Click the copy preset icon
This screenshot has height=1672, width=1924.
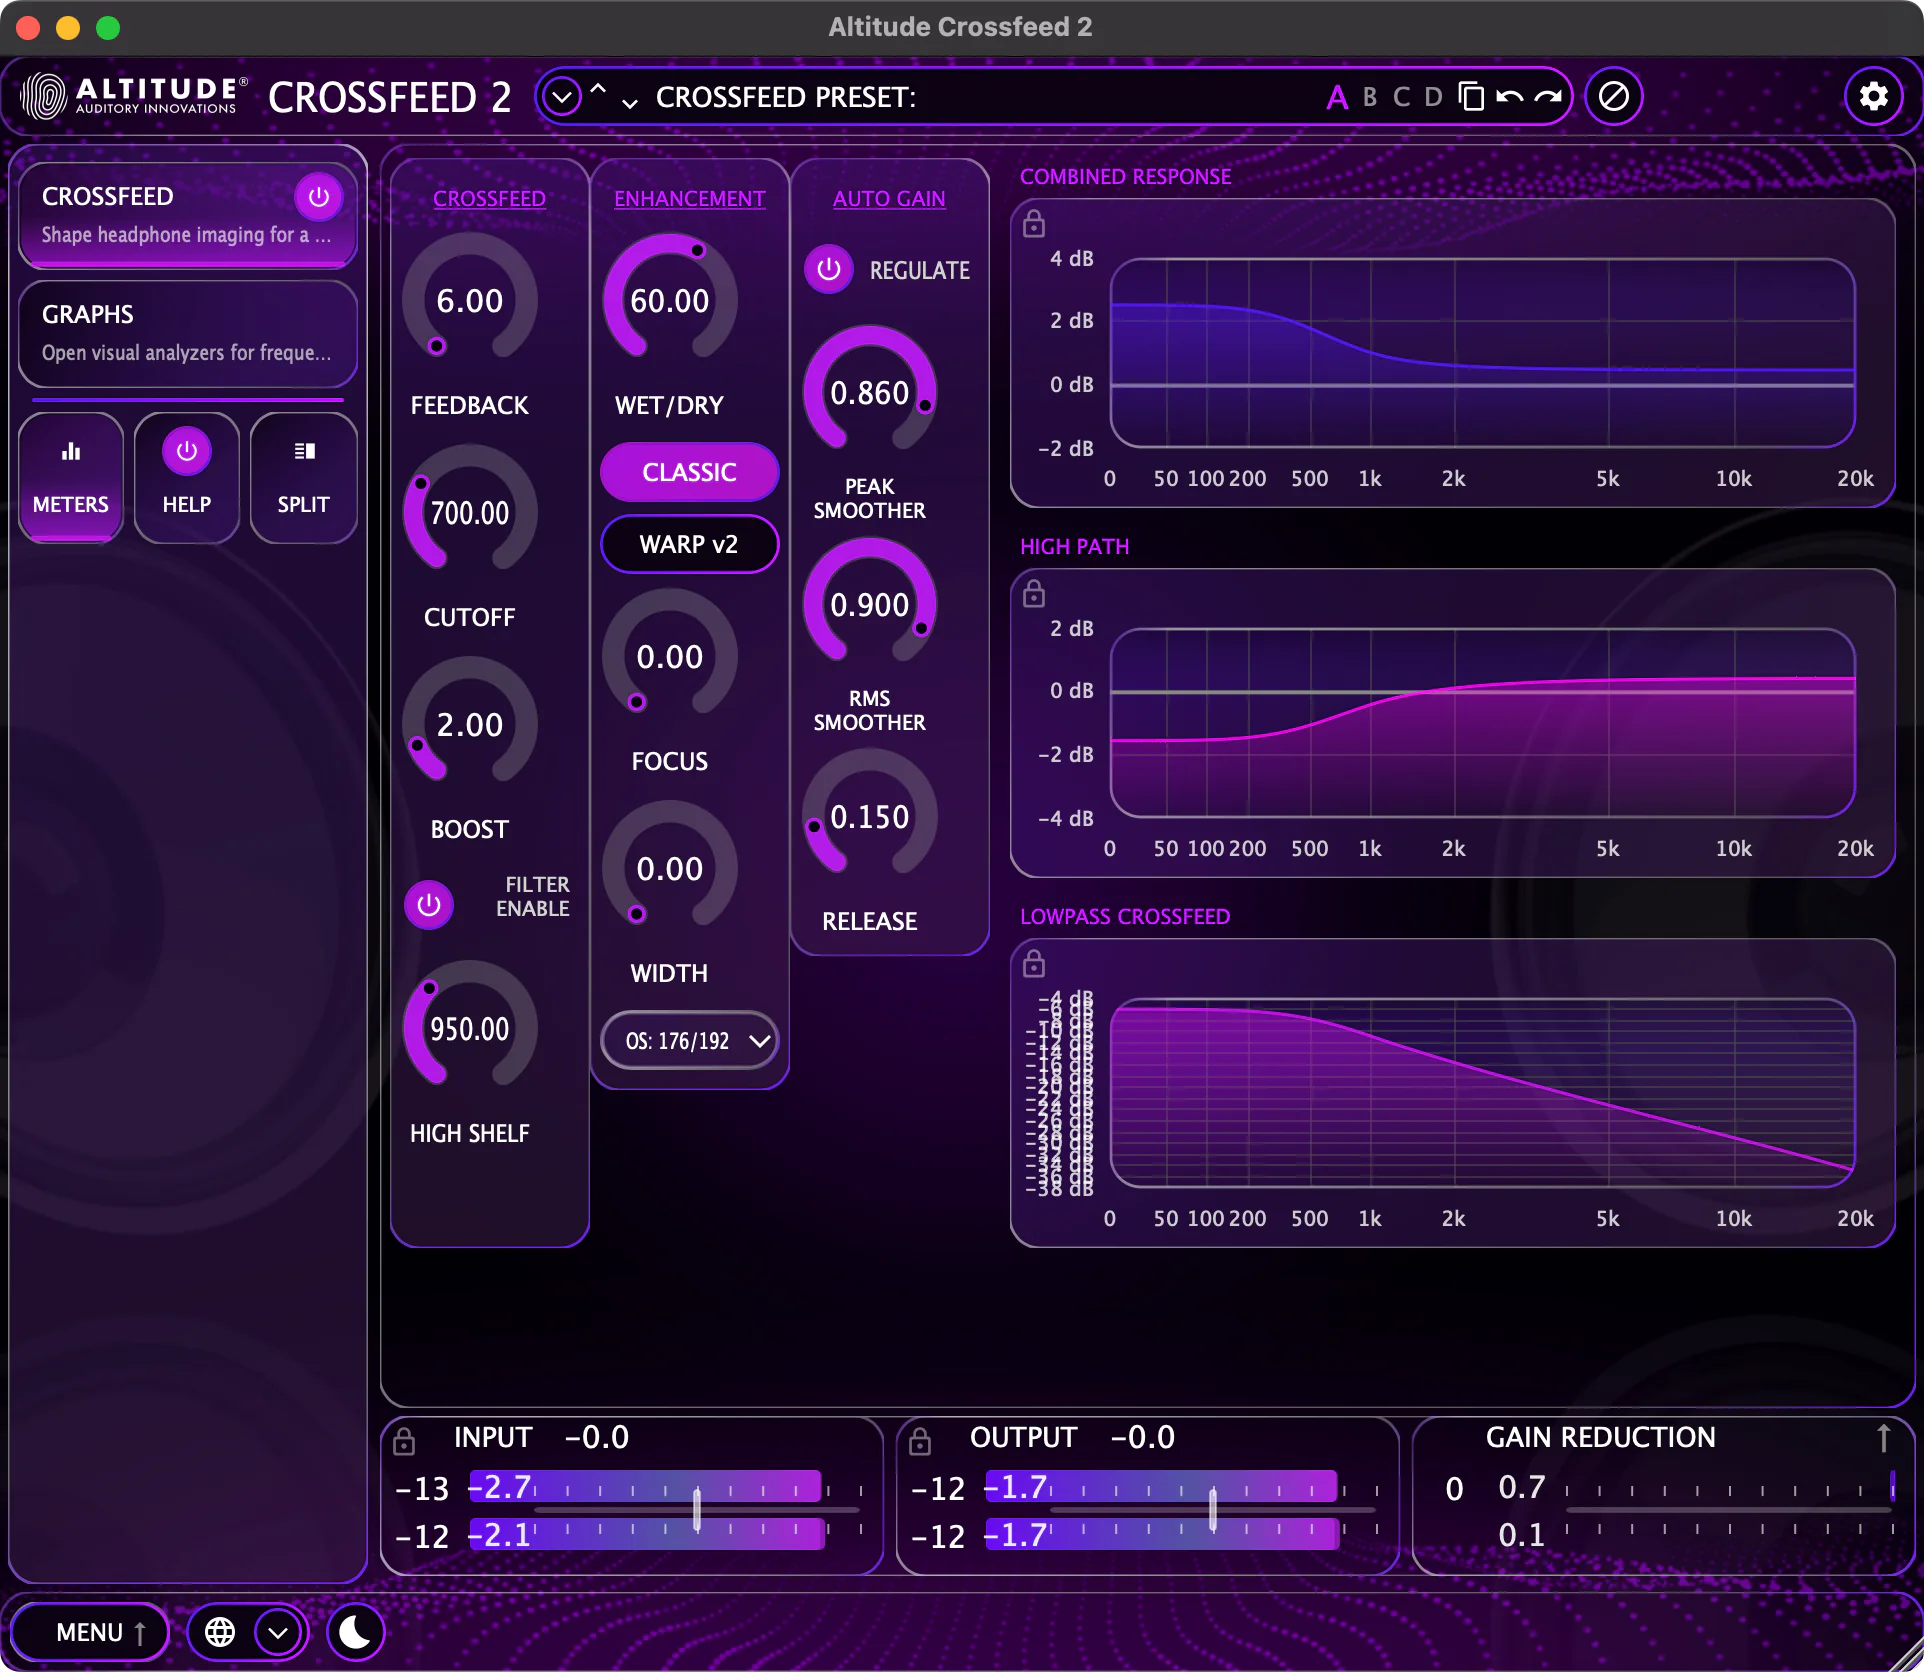[x=1471, y=97]
